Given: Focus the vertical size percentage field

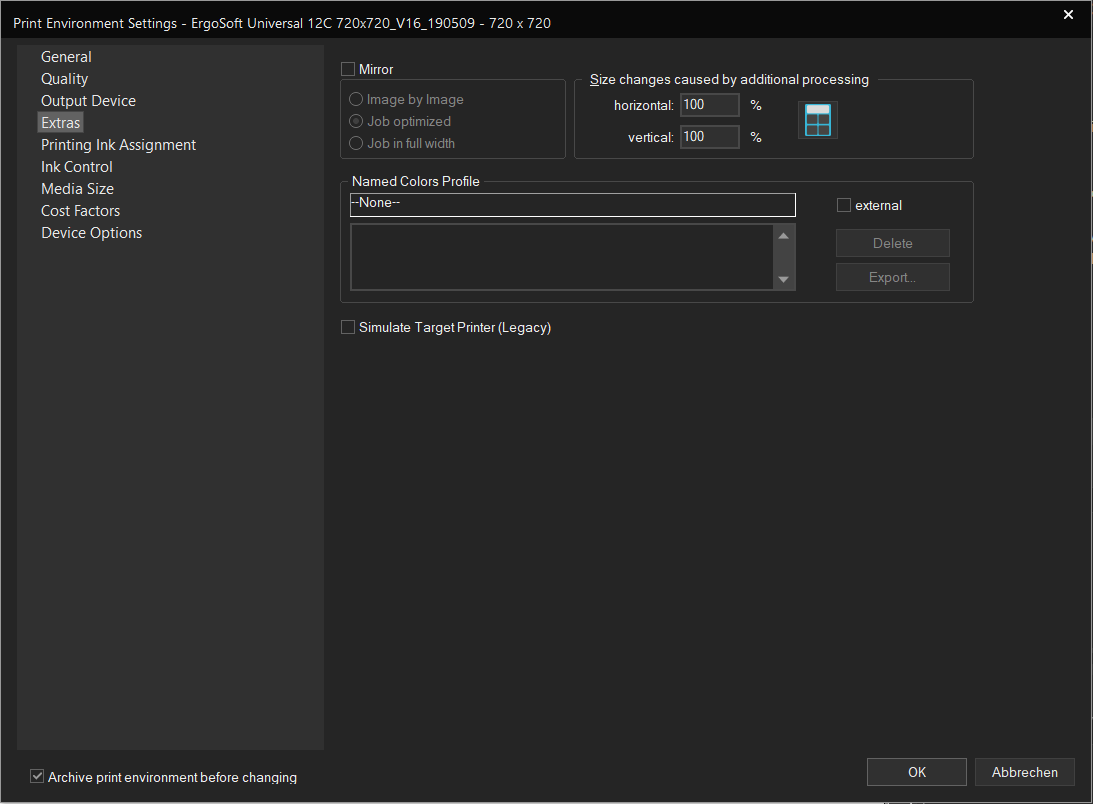Looking at the screenshot, I should tap(710, 137).
